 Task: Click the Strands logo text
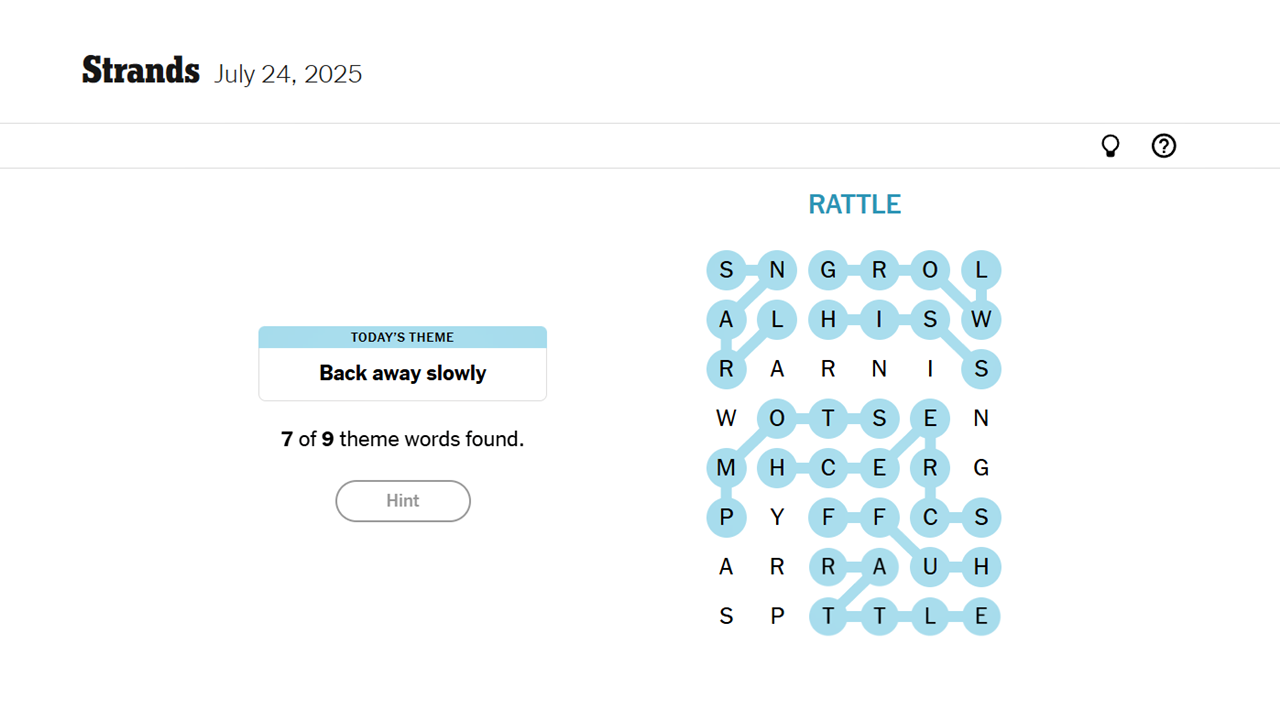point(140,70)
